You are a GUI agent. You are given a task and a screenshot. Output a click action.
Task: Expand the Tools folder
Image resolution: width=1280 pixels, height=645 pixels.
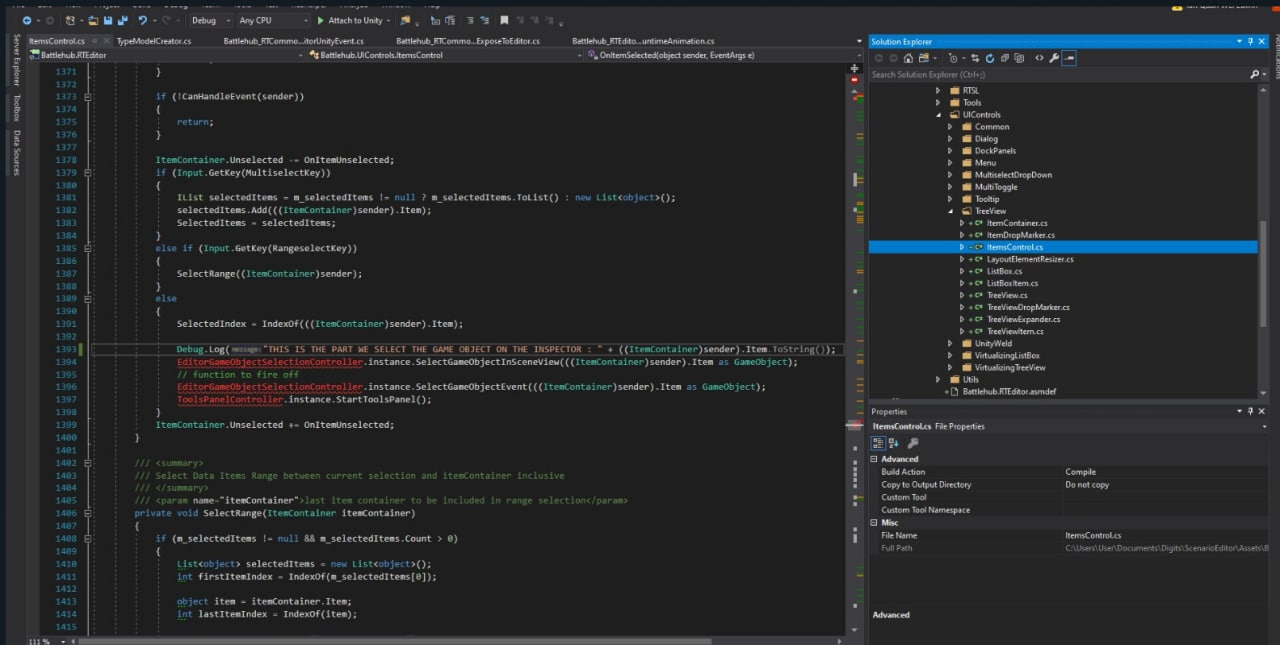pyautogui.click(x=939, y=103)
